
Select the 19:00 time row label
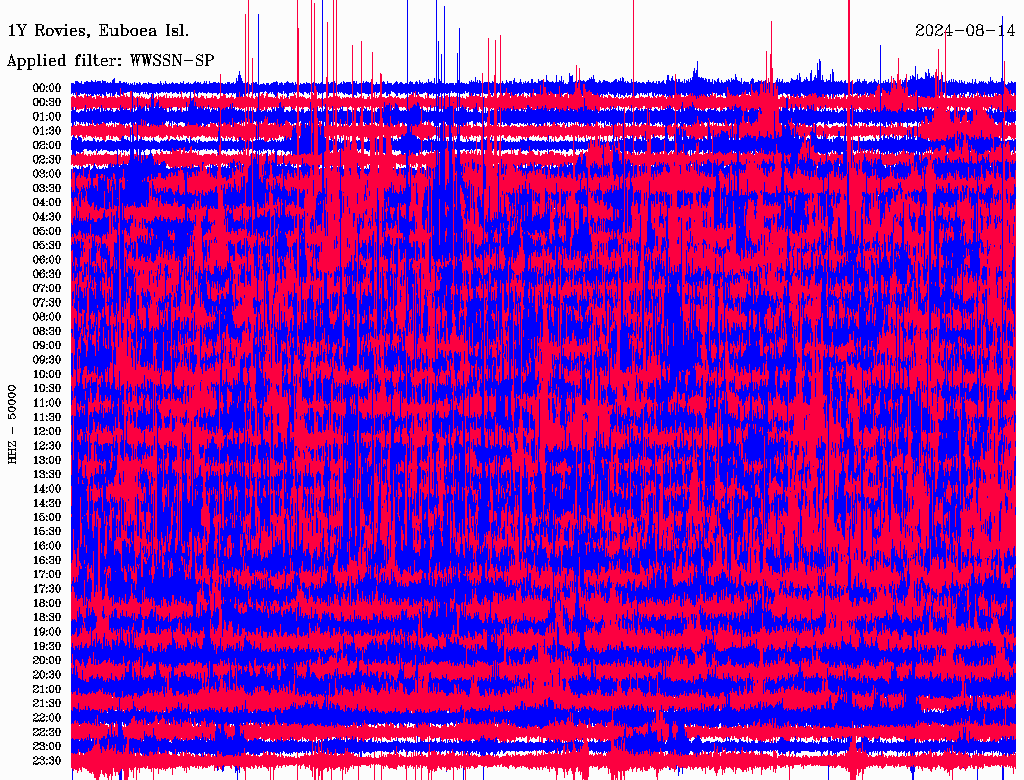[48, 632]
